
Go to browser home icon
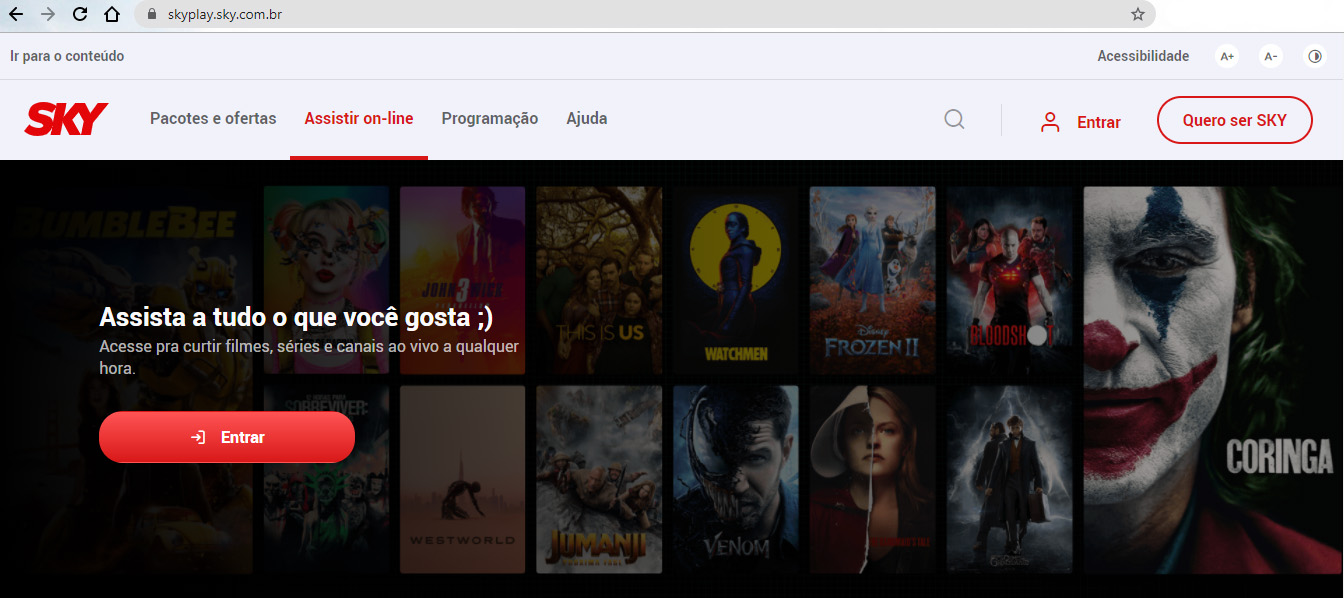[112, 14]
